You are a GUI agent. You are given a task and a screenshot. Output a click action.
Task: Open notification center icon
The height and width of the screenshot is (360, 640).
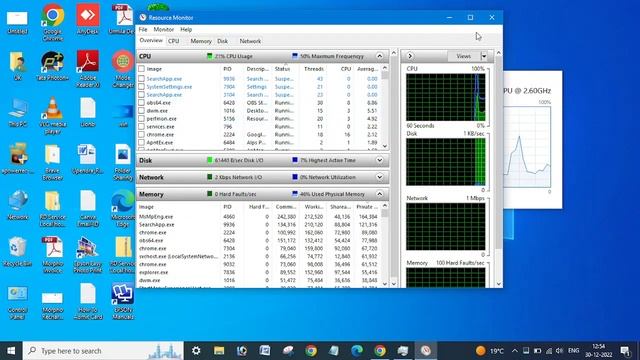pos(625,351)
